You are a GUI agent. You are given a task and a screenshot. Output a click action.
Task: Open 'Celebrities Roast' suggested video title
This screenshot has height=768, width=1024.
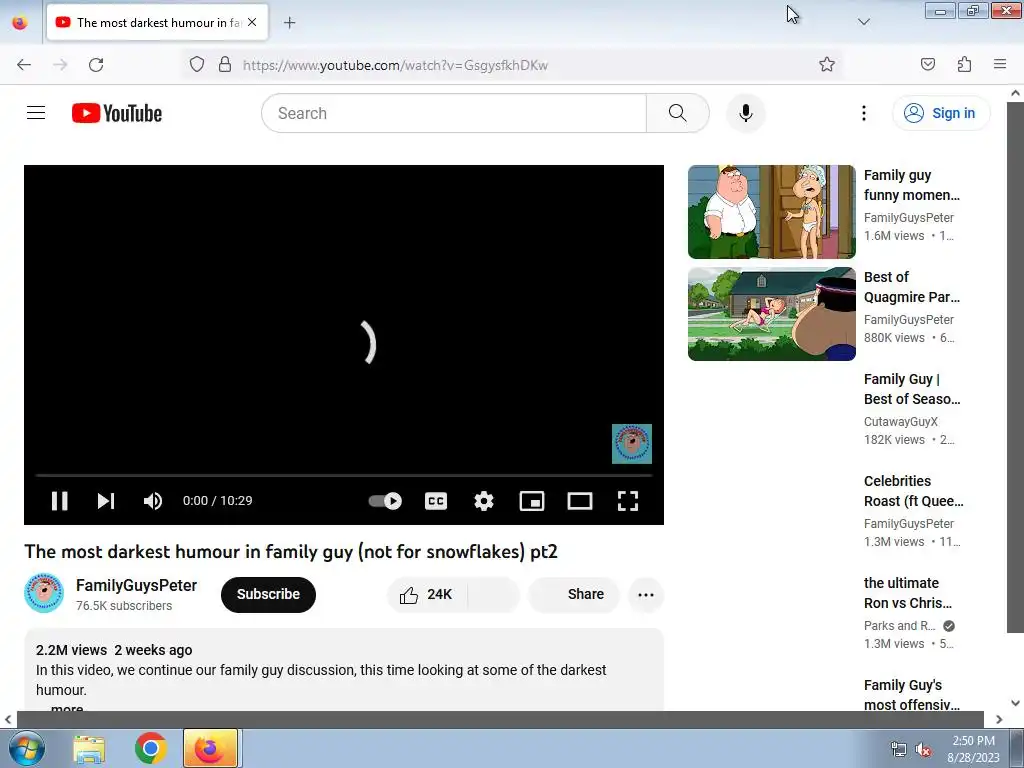point(913,491)
